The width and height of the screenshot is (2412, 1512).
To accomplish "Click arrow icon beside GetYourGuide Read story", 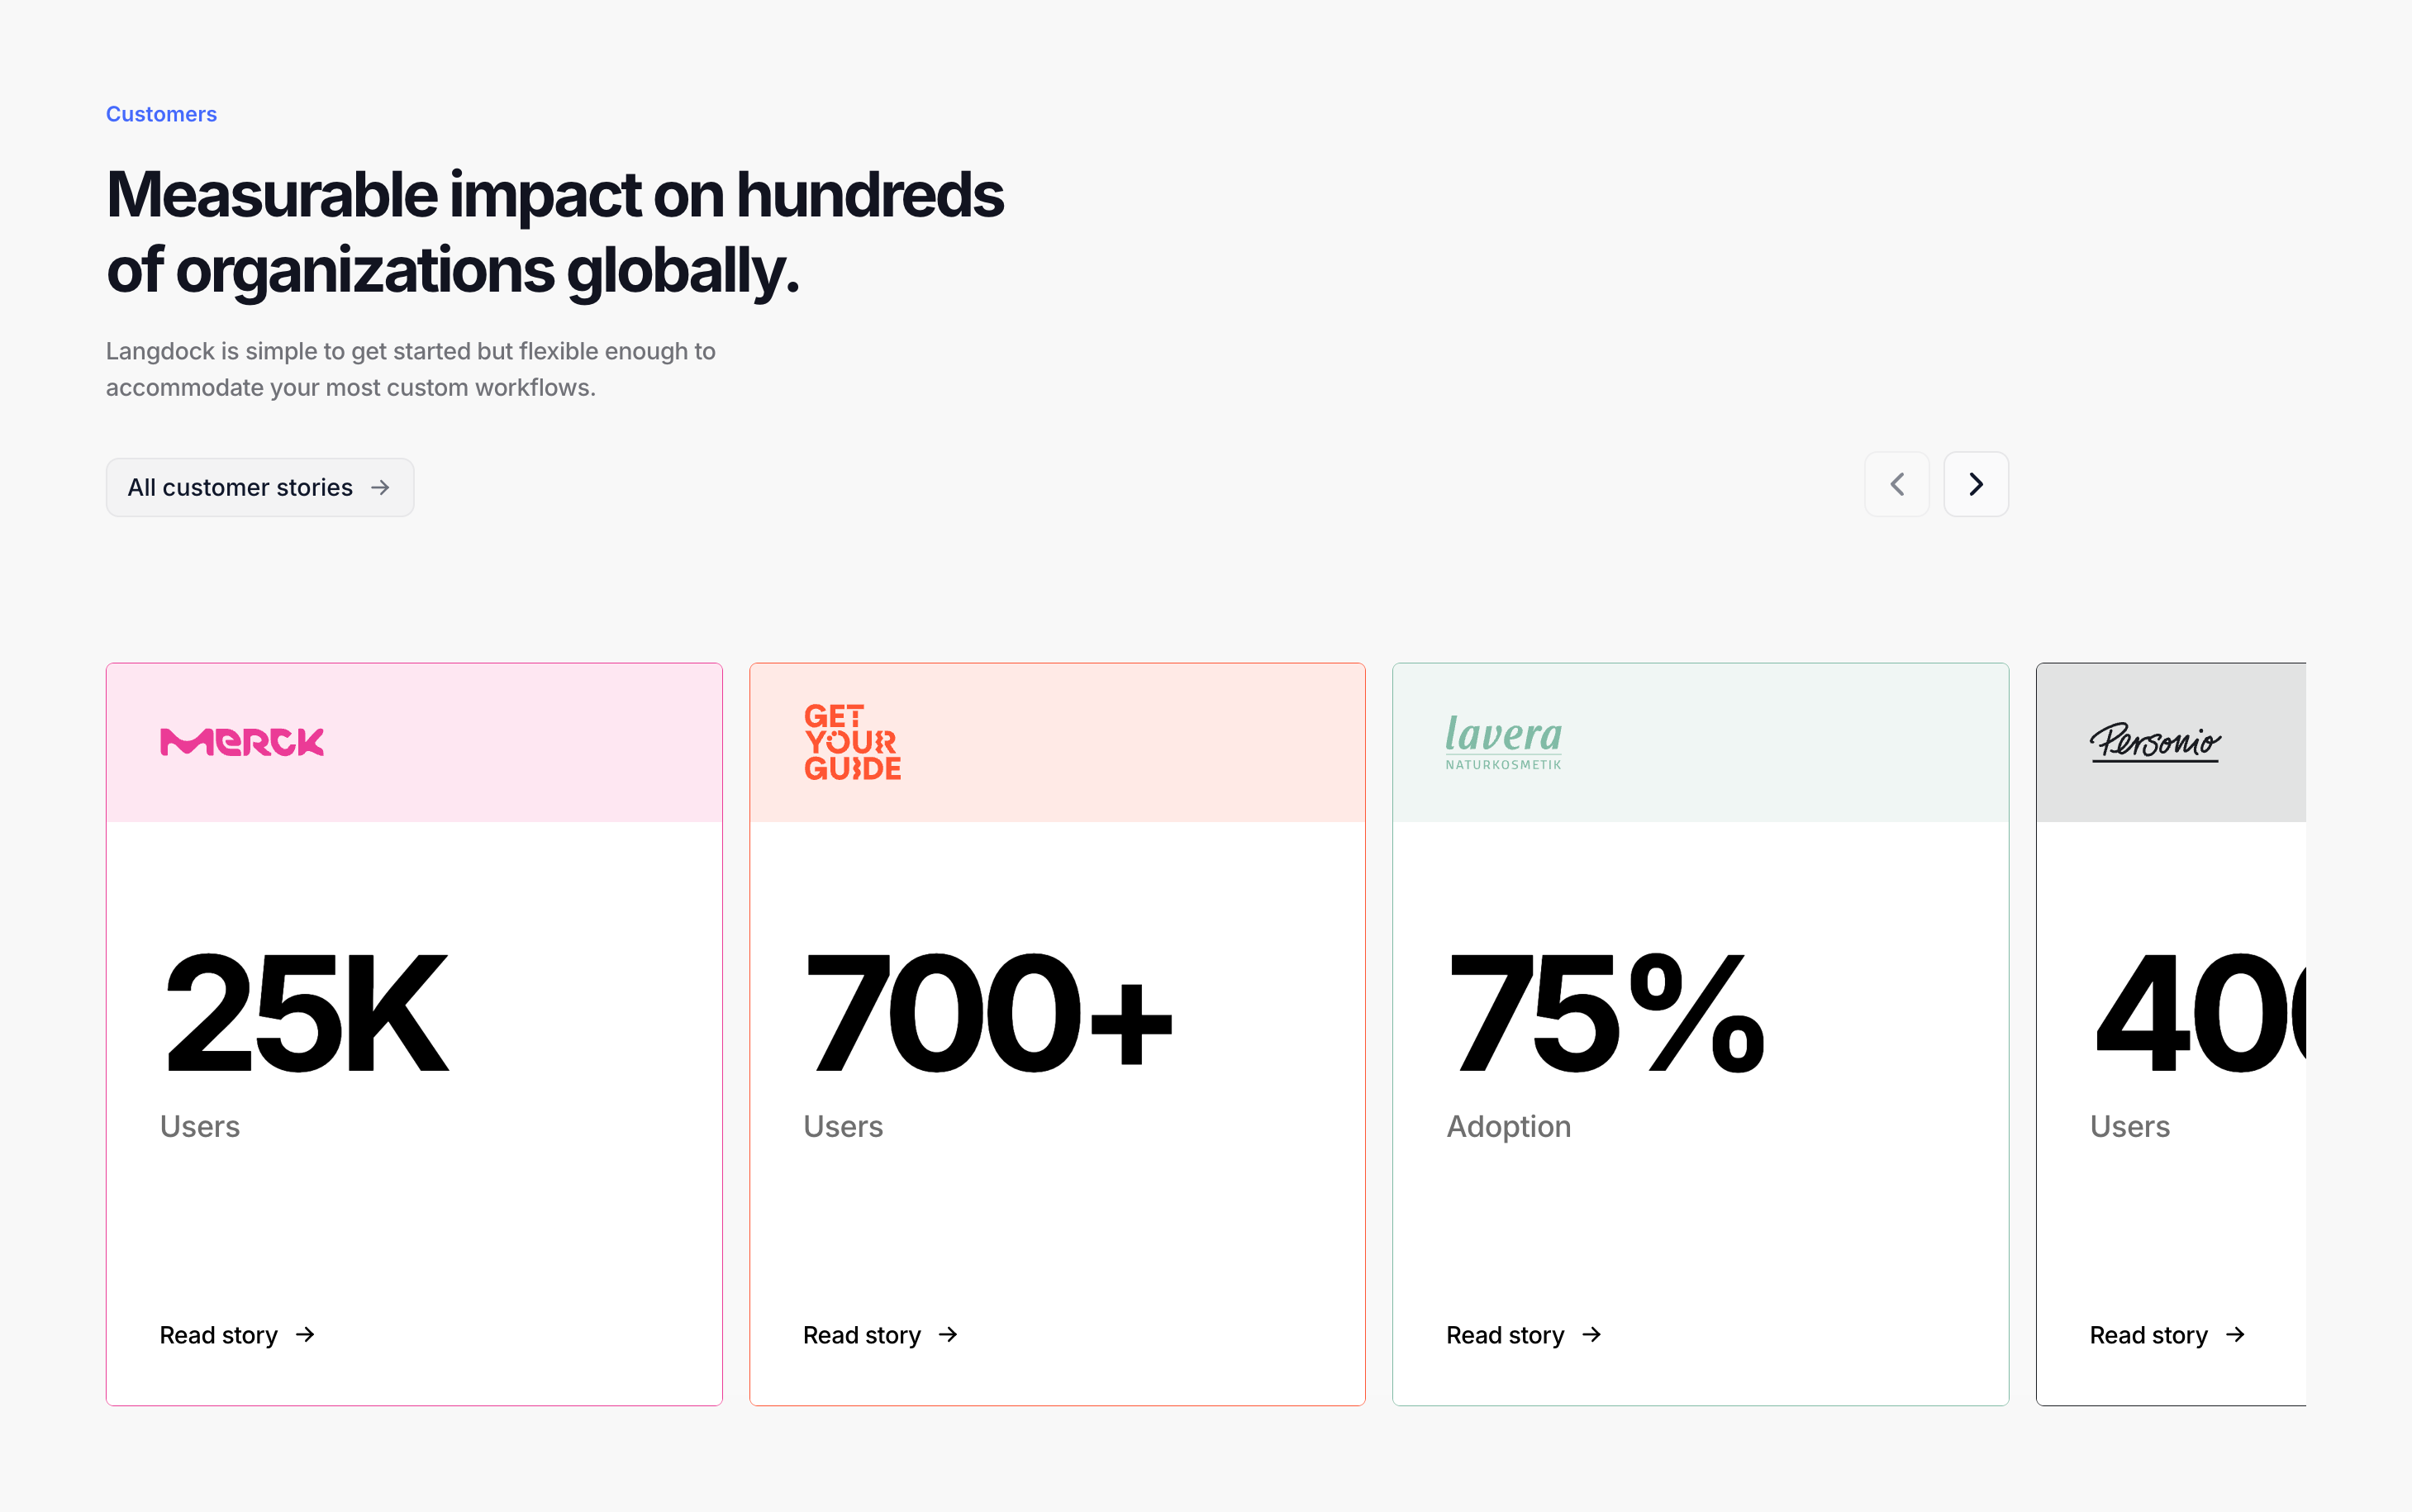I will (949, 1335).
